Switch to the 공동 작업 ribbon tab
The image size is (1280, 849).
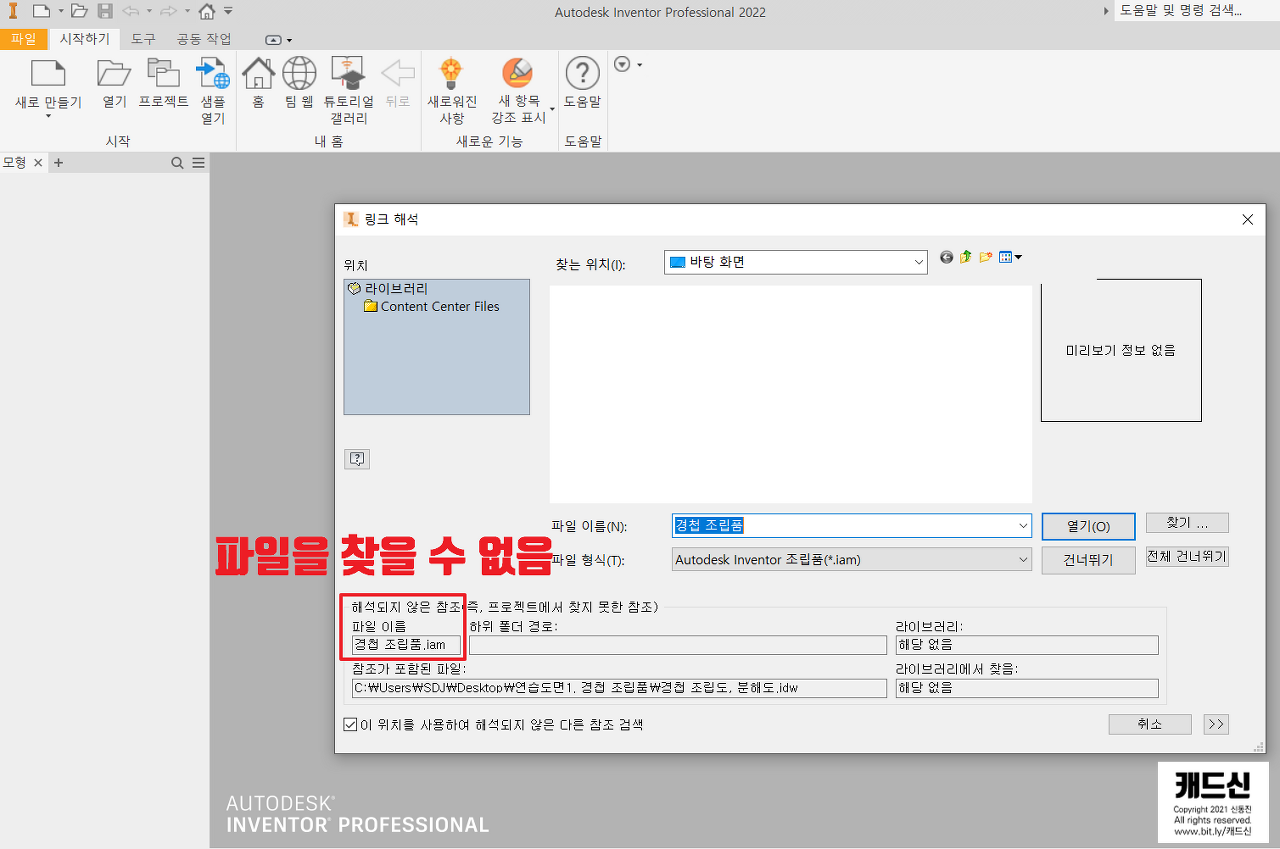pos(204,39)
